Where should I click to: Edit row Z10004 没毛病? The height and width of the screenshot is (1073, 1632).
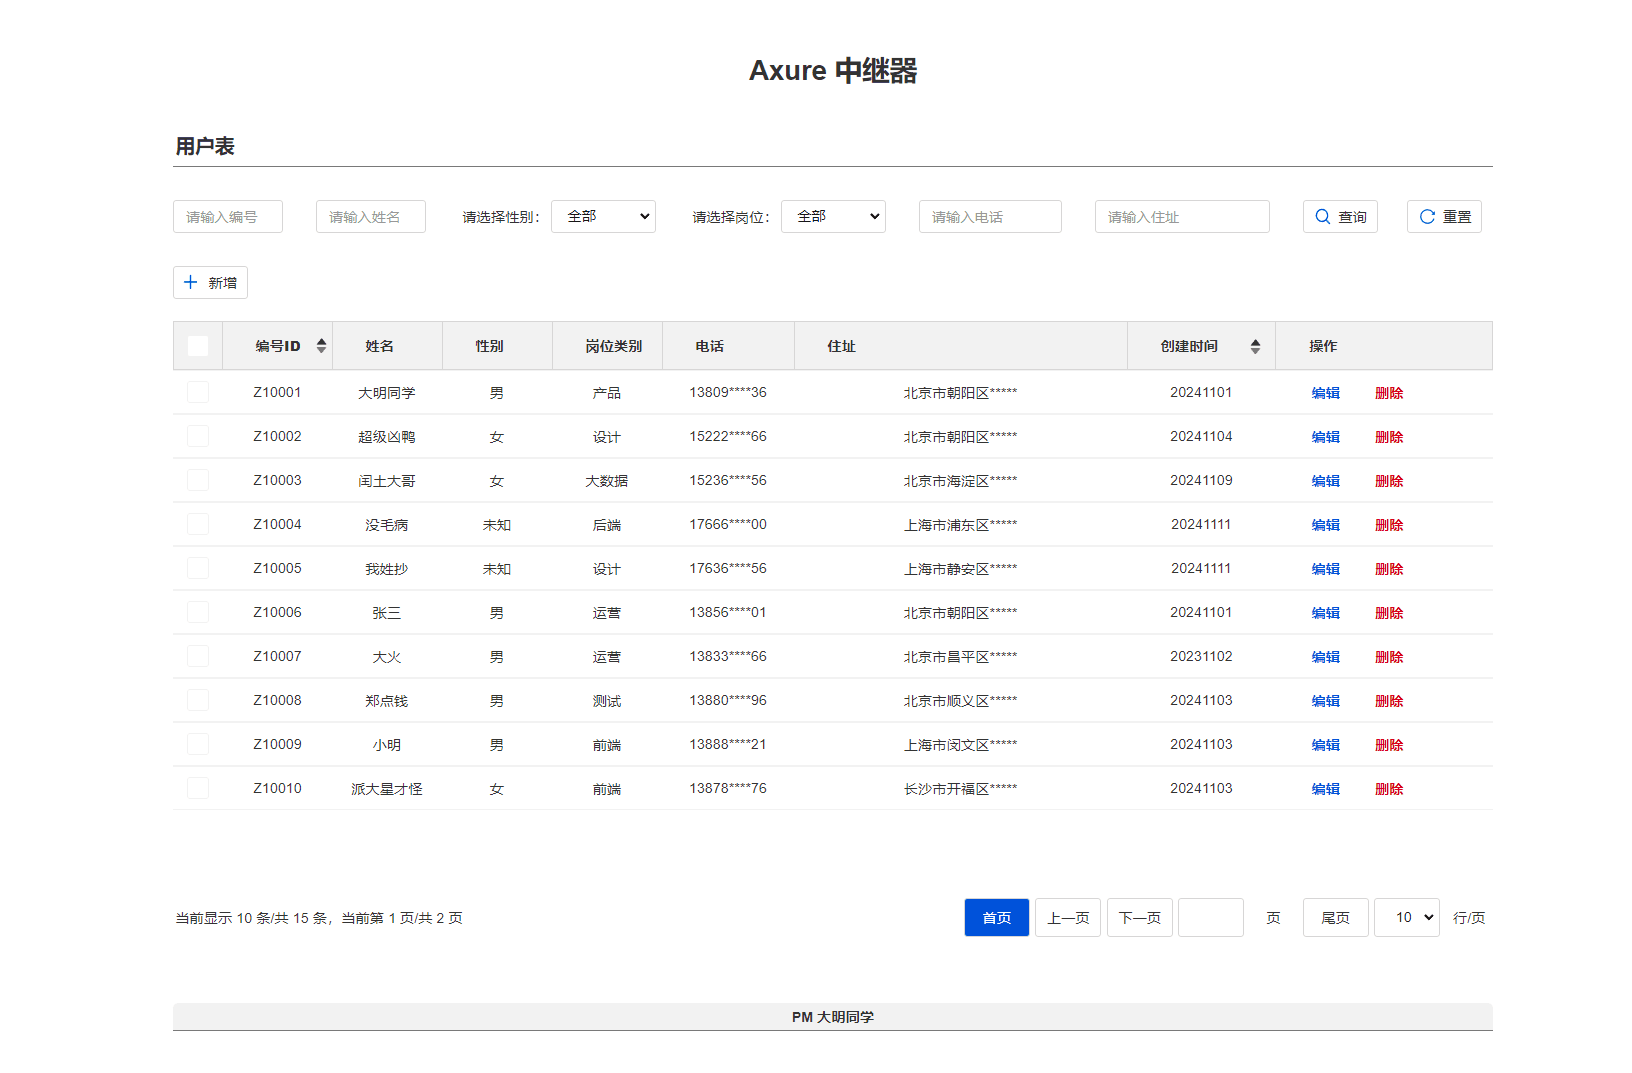pos(1326,525)
